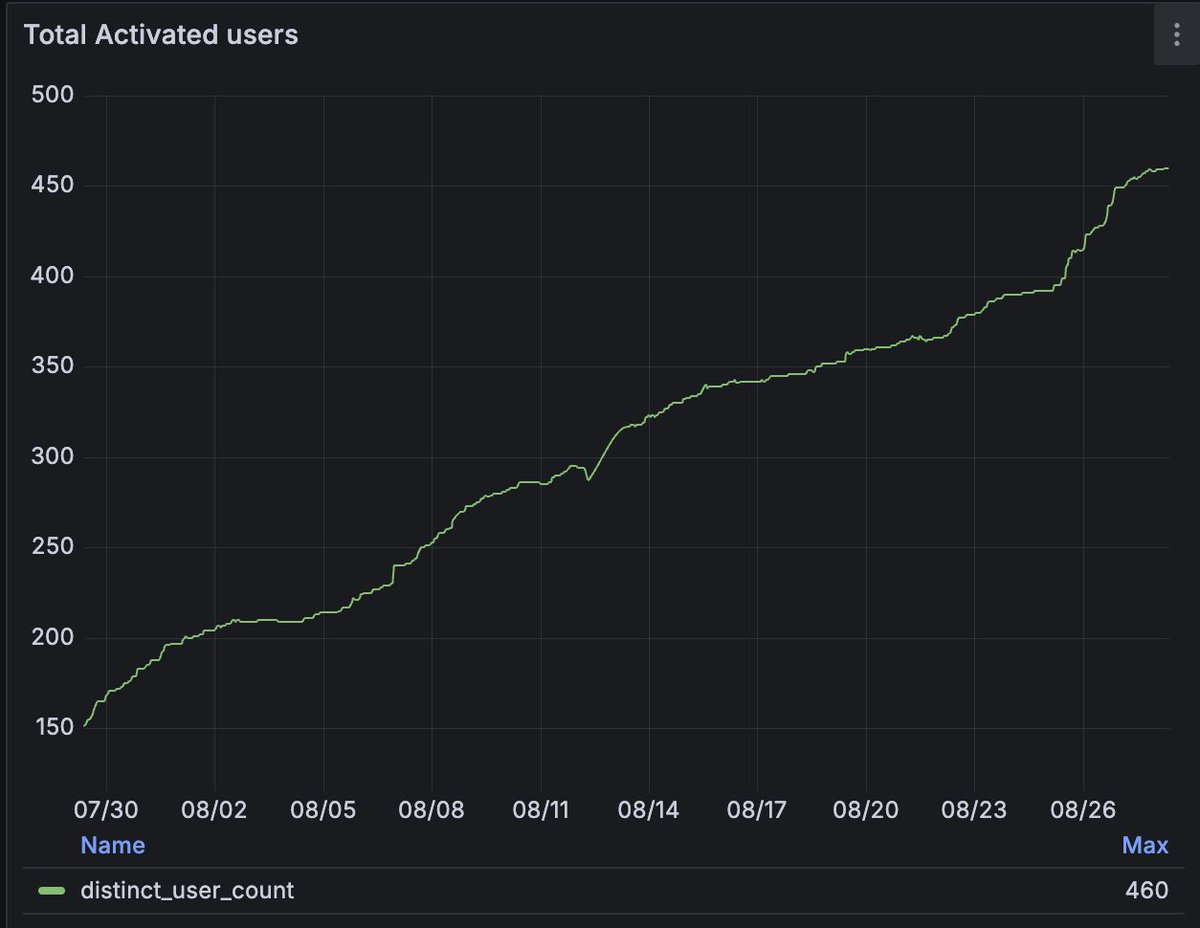This screenshot has height=928, width=1200.
Task: Open the panel three-dot menu
Action: pyautogui.click(x=1176, y=34)
